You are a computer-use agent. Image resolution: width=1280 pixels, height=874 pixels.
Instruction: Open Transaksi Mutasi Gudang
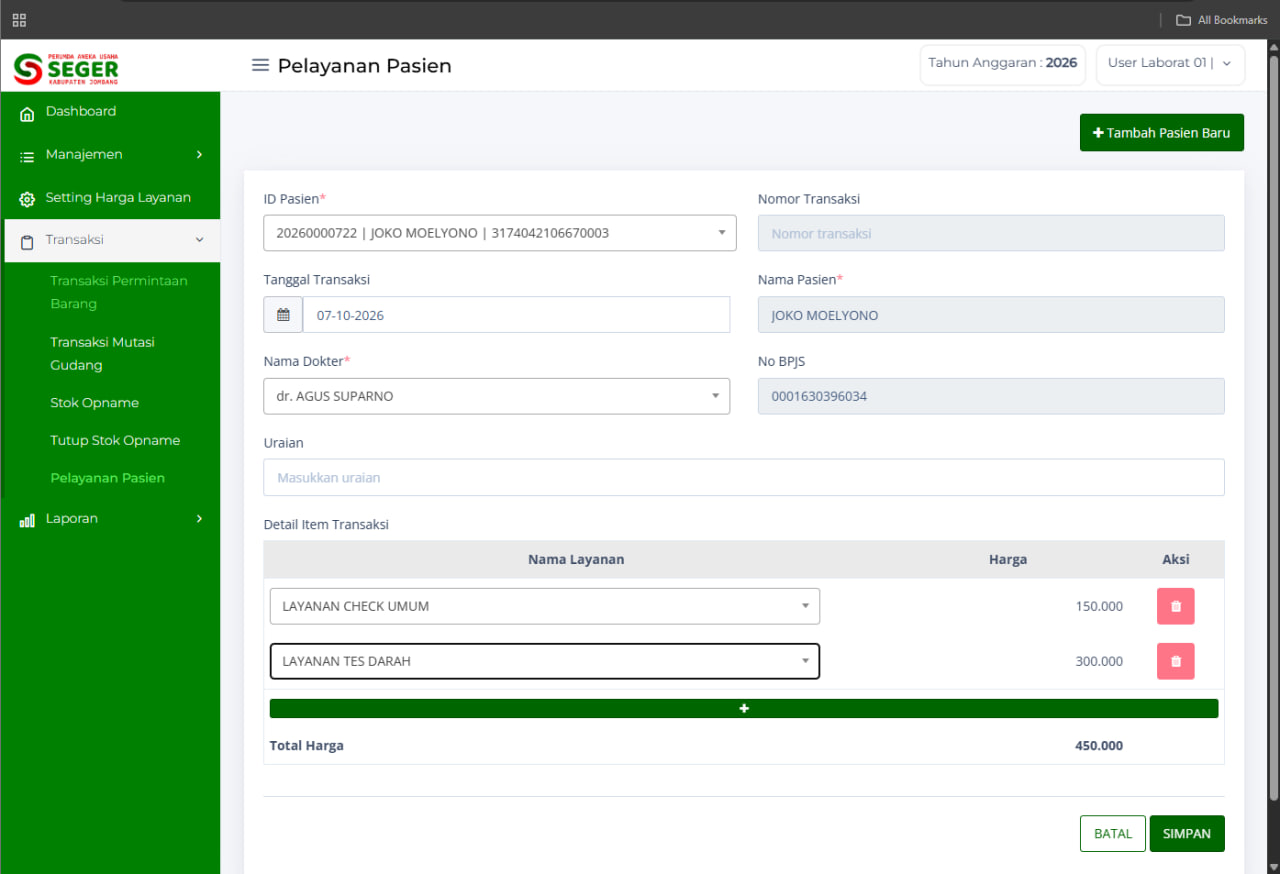point(102,354)
